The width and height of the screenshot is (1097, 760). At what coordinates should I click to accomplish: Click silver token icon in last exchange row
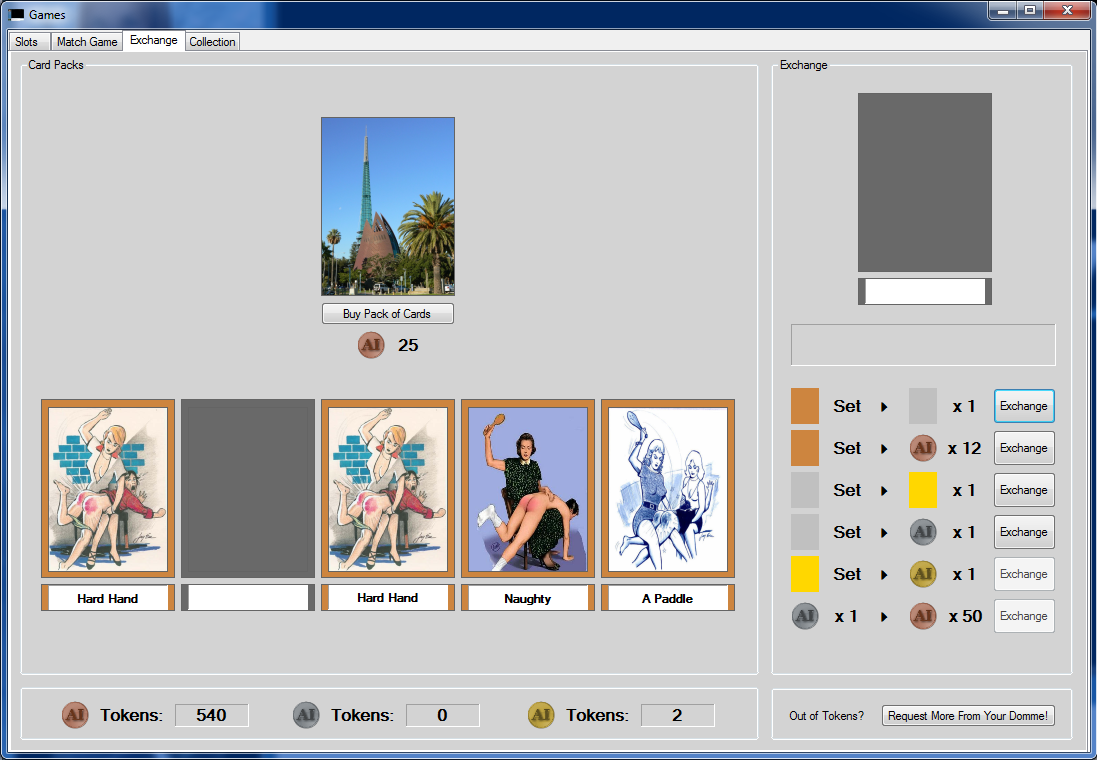tap(805, 616)
